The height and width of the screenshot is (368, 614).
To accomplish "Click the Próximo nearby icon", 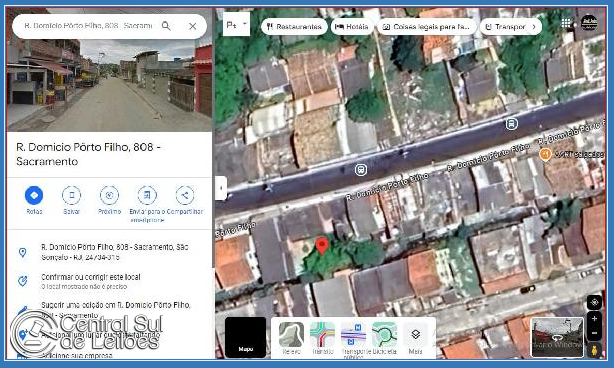I will [109, 195].
